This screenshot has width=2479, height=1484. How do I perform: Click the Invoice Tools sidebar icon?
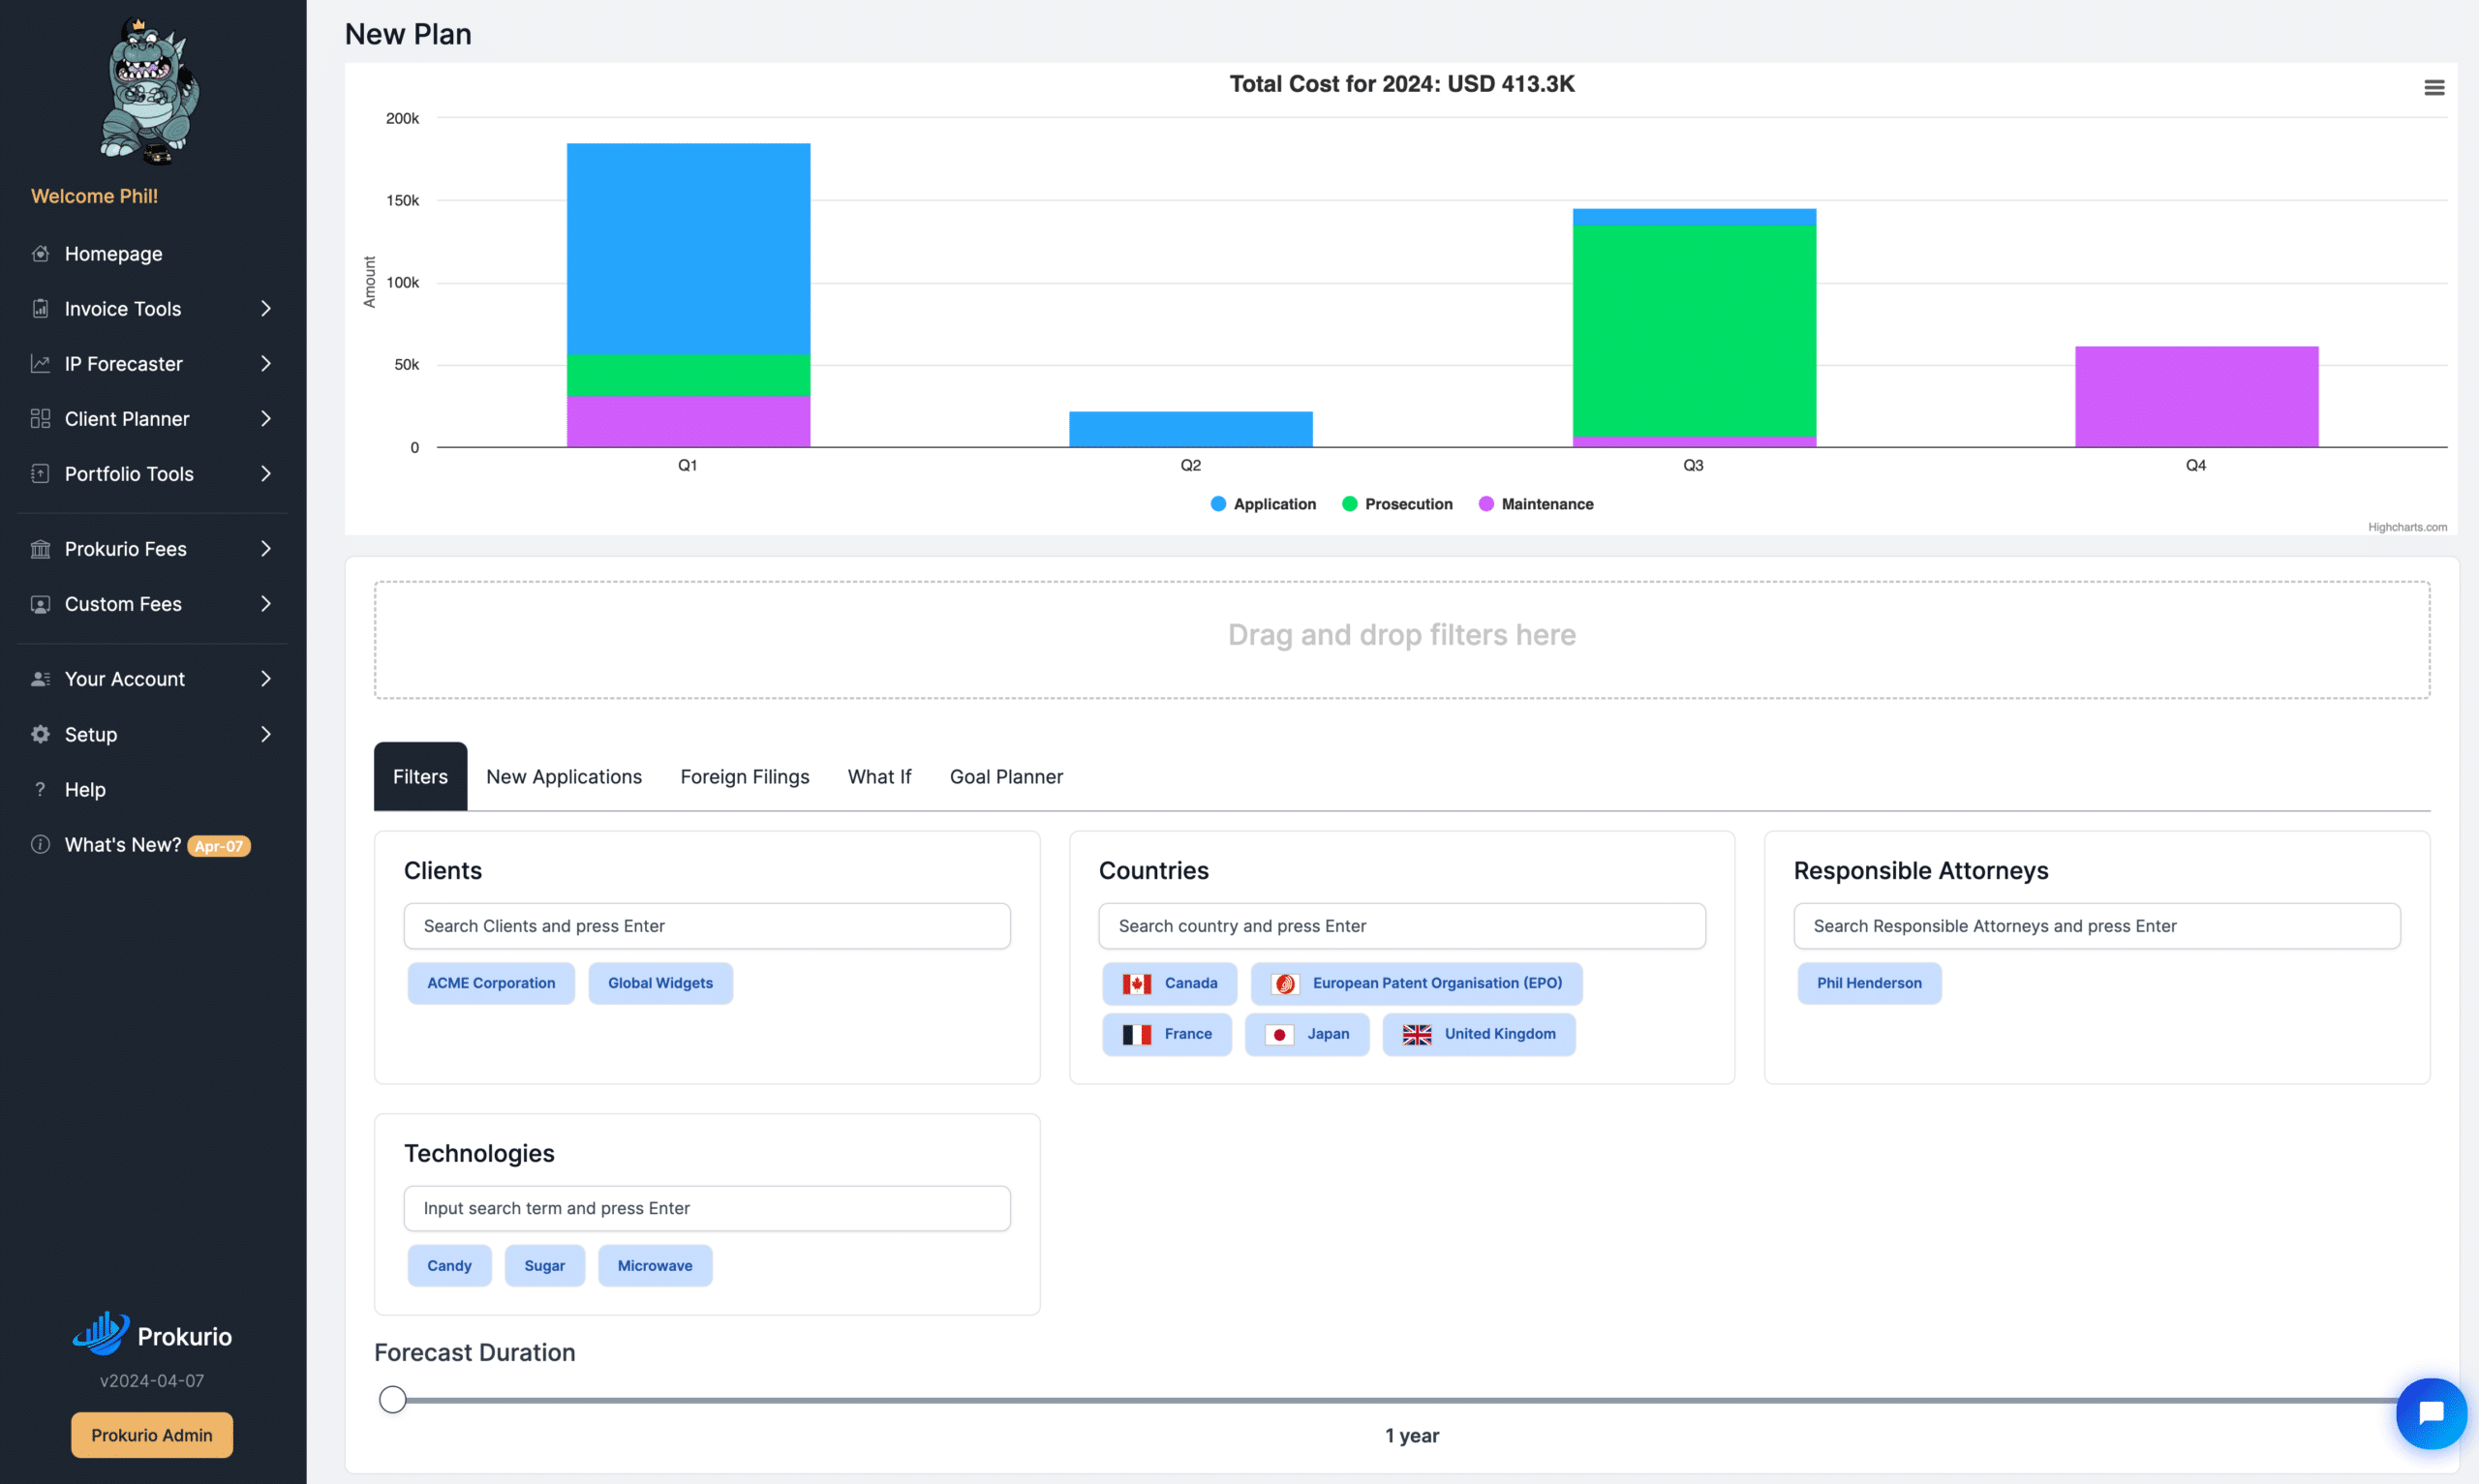tap(40, 309)
